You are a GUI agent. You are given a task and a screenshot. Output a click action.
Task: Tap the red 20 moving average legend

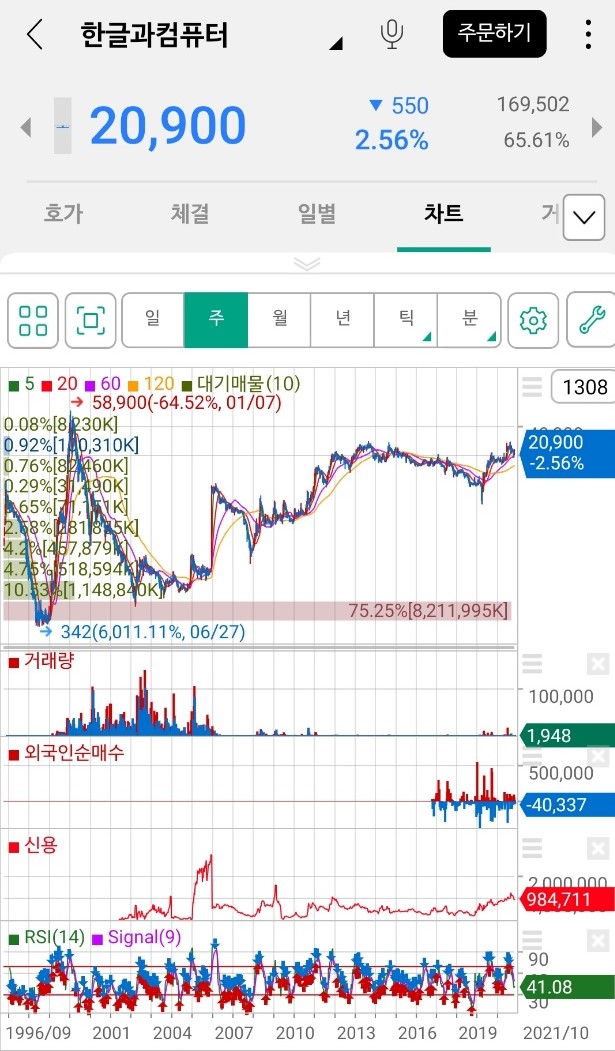(60, 384)
